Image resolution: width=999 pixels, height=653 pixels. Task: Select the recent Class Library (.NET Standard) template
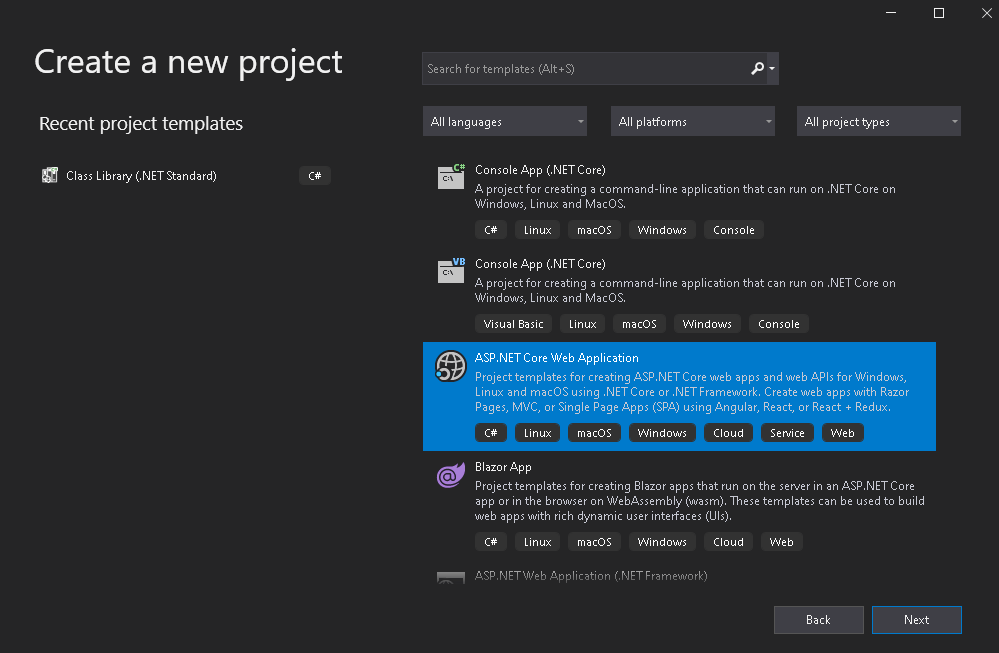(141, 176)
